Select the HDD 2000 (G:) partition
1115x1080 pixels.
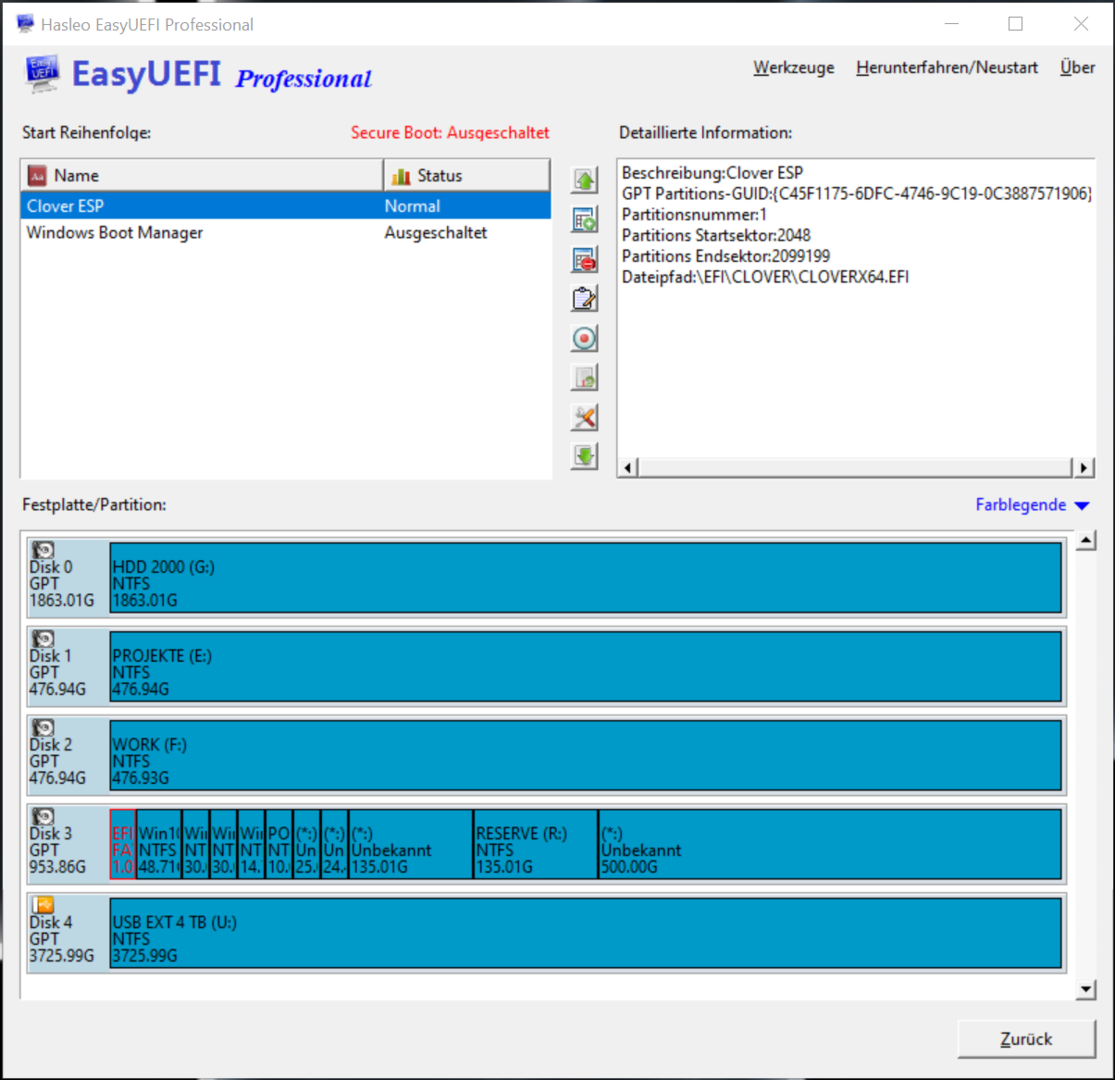point(585,577)
